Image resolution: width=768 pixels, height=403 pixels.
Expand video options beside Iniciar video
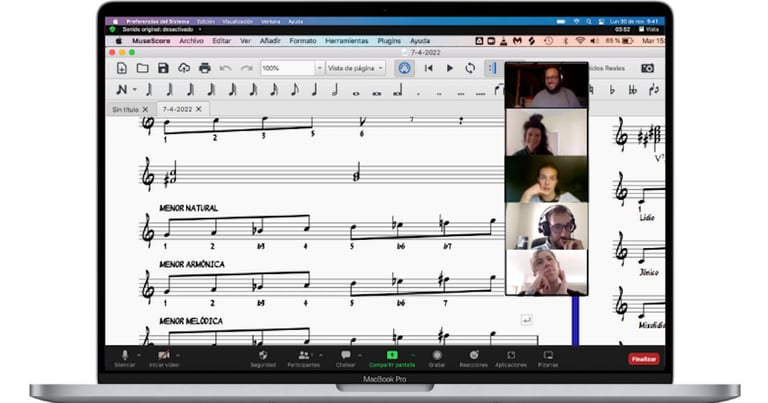coord(178,355)
